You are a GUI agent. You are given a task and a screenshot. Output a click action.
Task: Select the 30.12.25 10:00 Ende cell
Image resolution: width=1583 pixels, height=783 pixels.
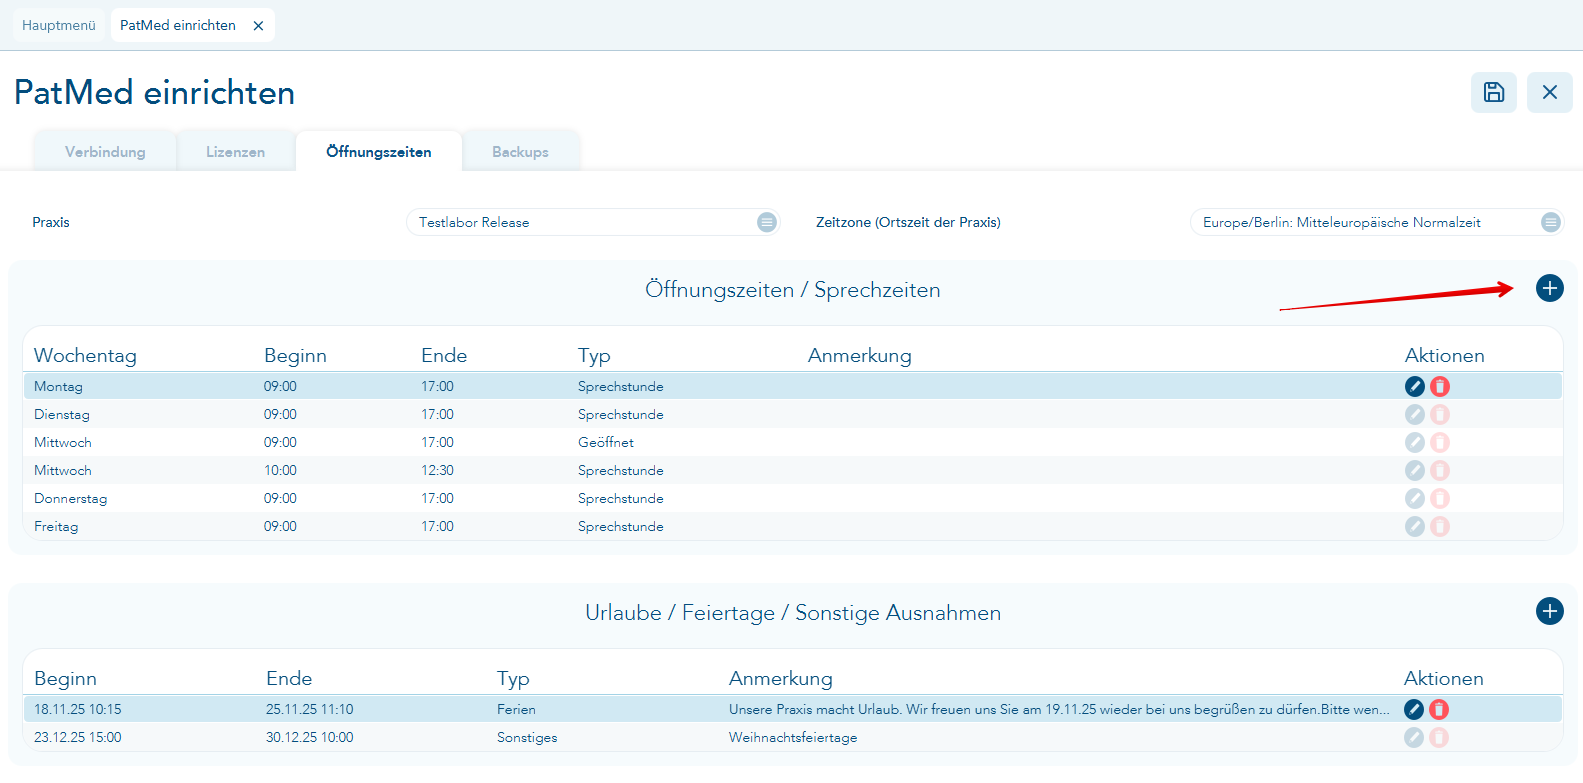click(x=310, y=737)
